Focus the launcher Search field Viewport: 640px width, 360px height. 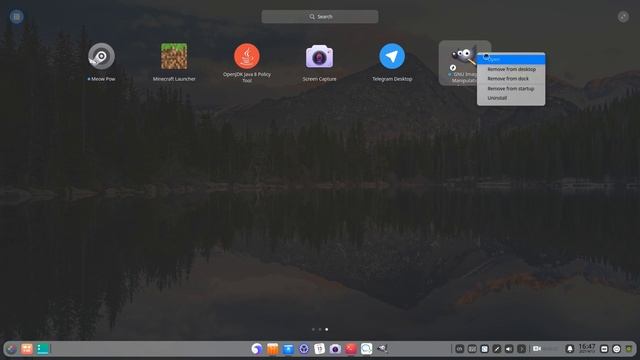click(320, 17)
